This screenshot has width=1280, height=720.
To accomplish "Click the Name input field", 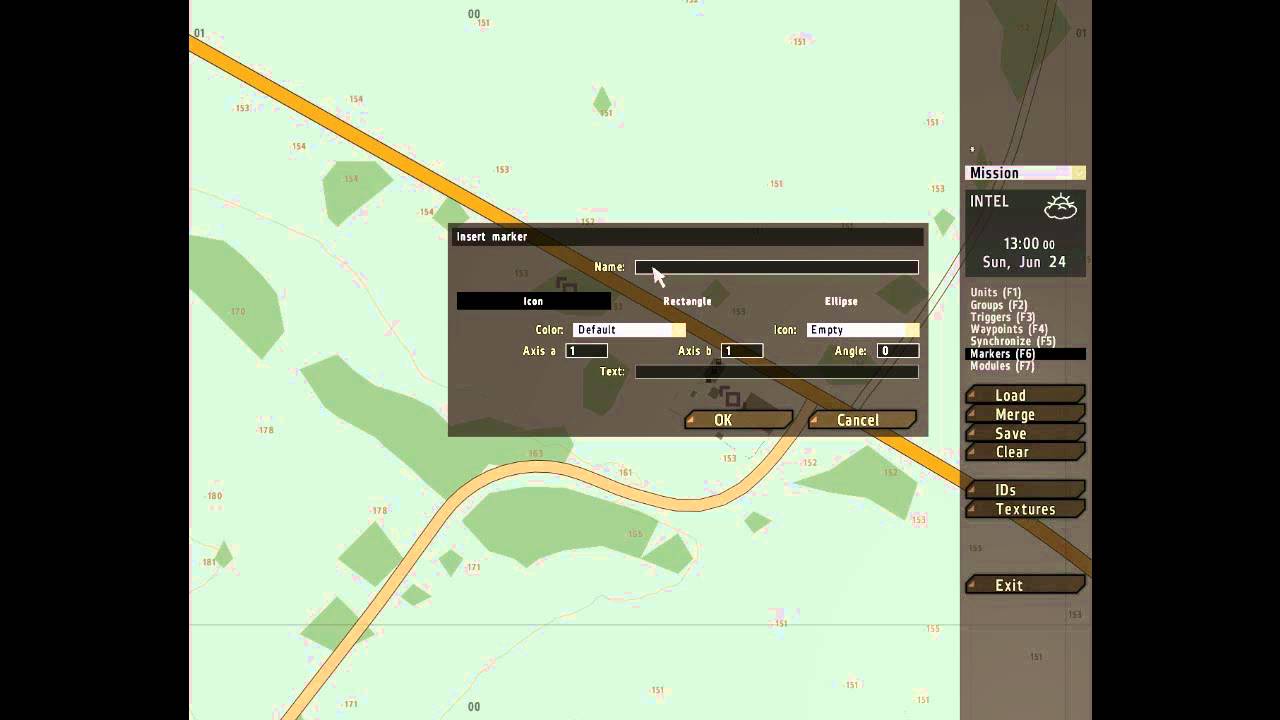I will coord(776,267).
